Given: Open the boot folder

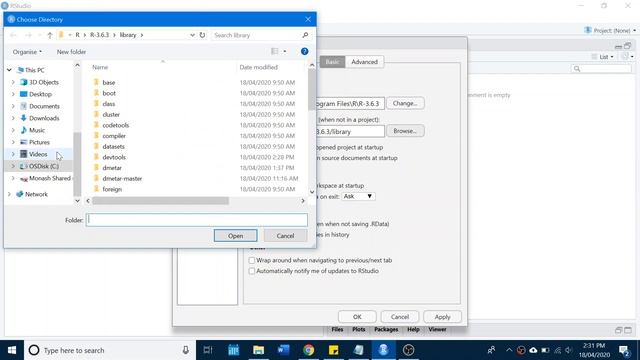Looking at the screenshot, I should tap(109, 93).
